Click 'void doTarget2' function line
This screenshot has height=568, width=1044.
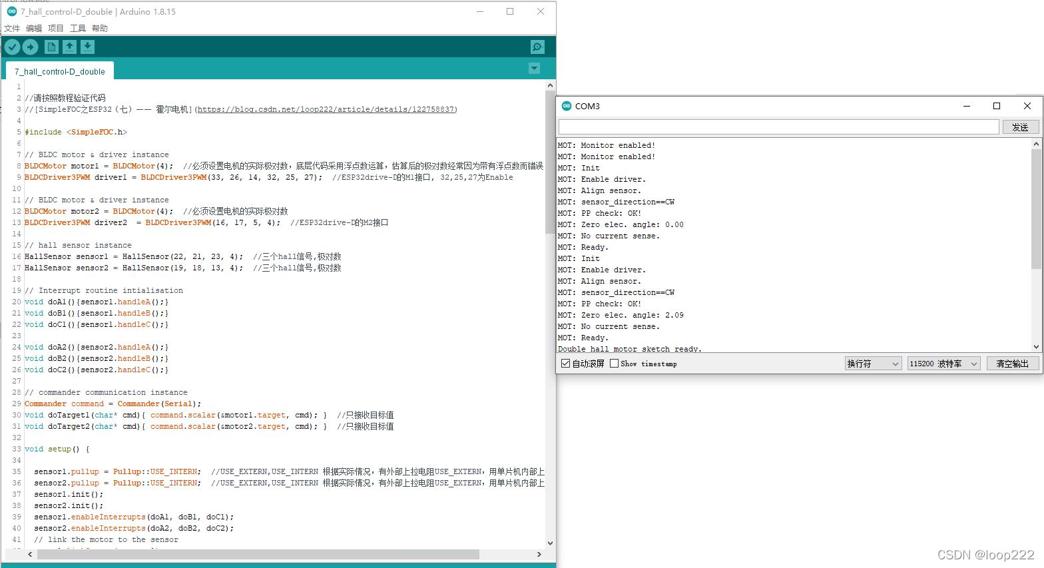(209, 426)
